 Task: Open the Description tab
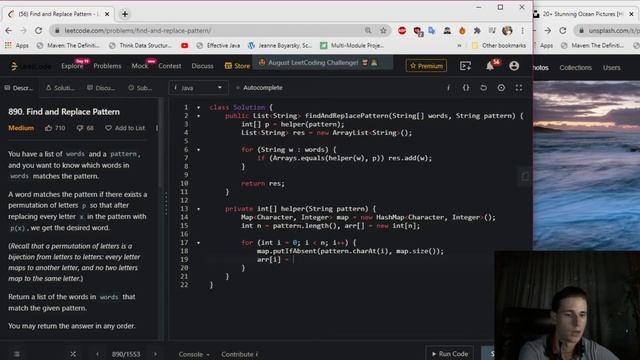(x=18, y=88)
